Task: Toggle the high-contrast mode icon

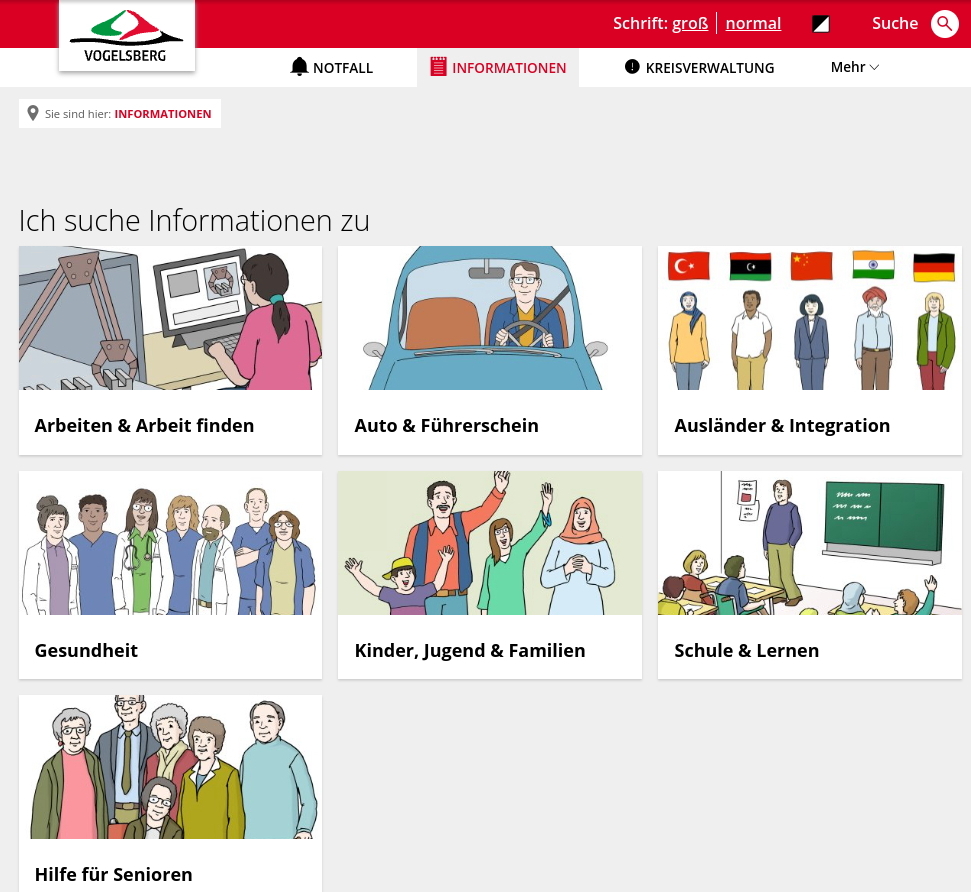Action: coord(821,24)
